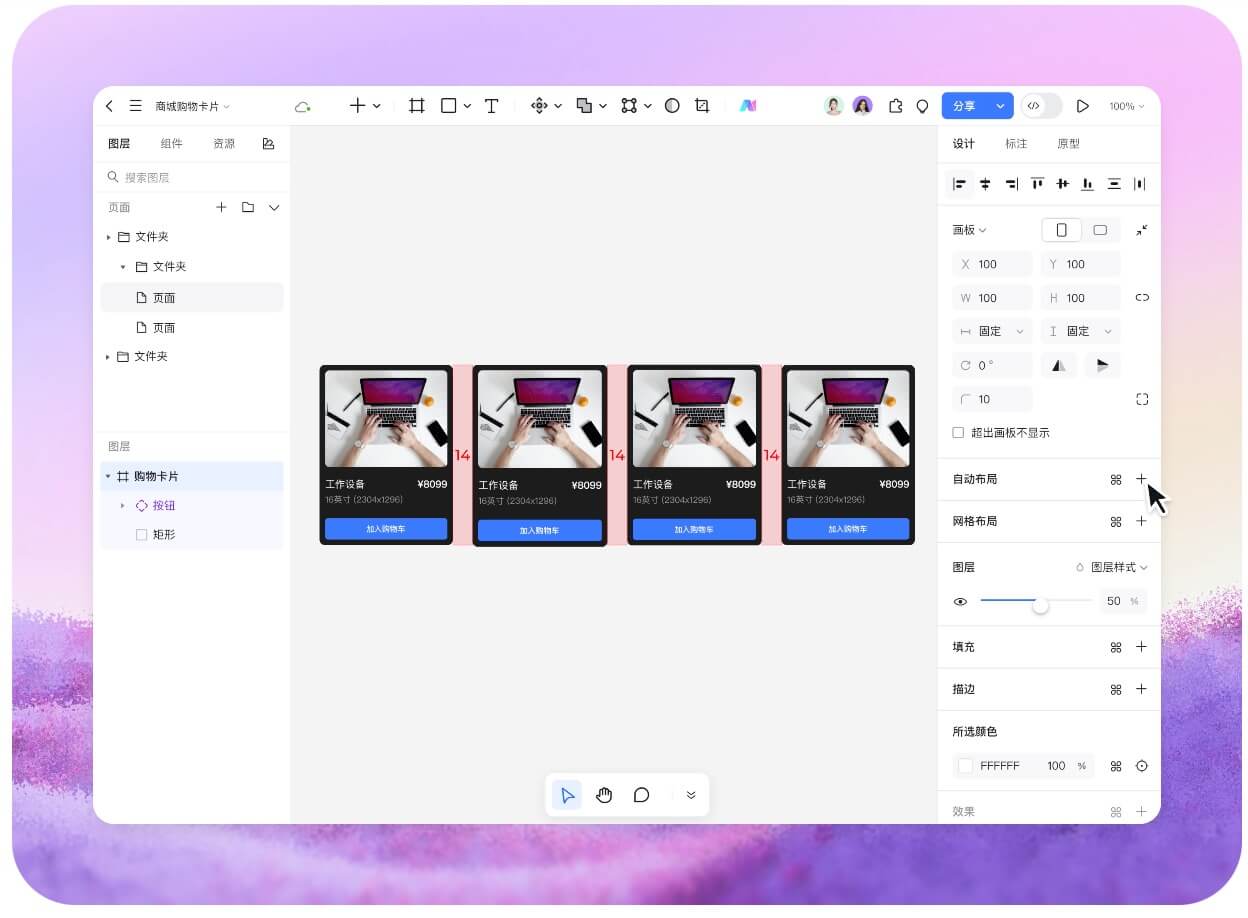Switch to the 组件 tab
Image resolution: width=1248 pixels, height=918 pixels.
click(x=172, y=144)
